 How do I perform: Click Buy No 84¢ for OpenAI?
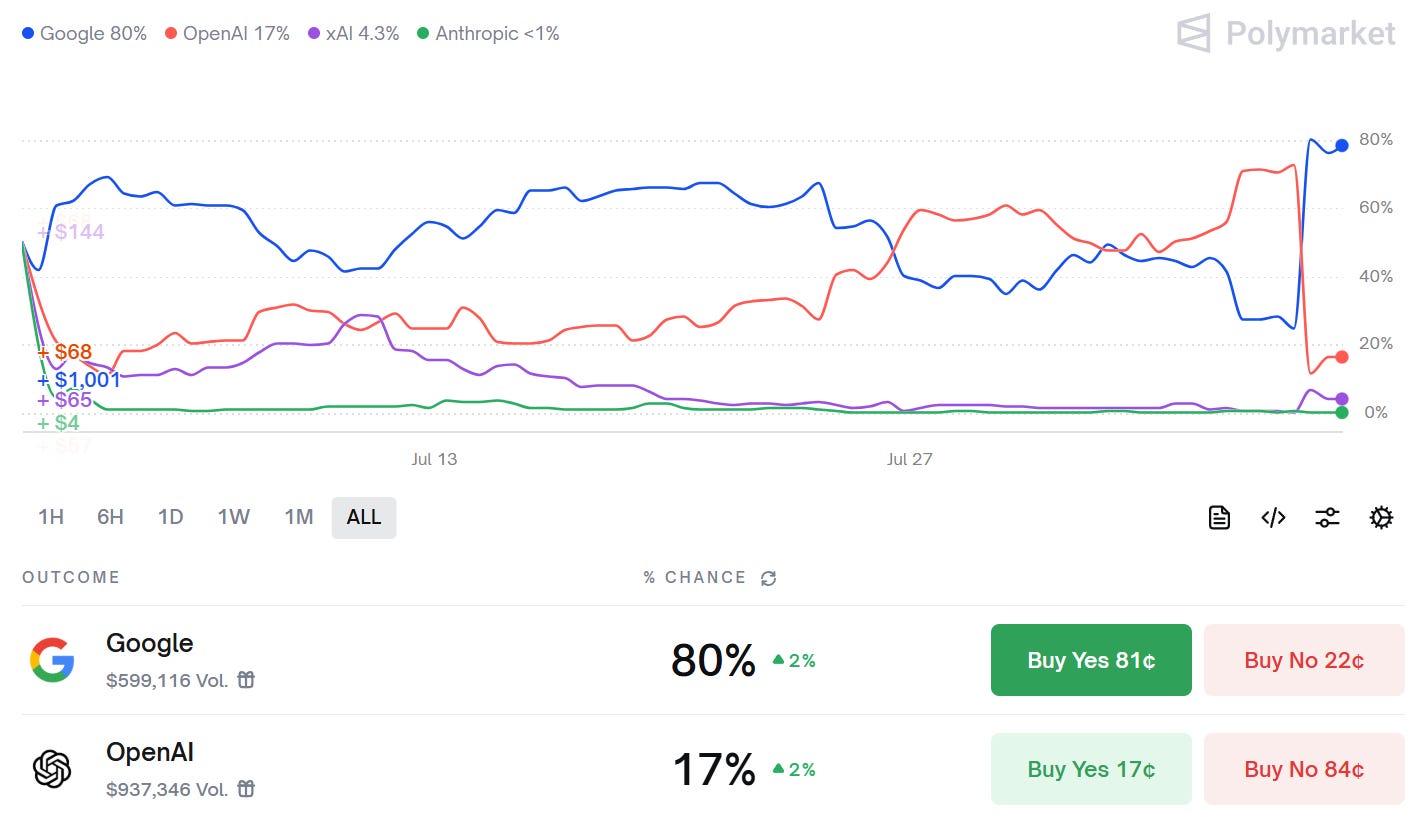(1304, 769)
